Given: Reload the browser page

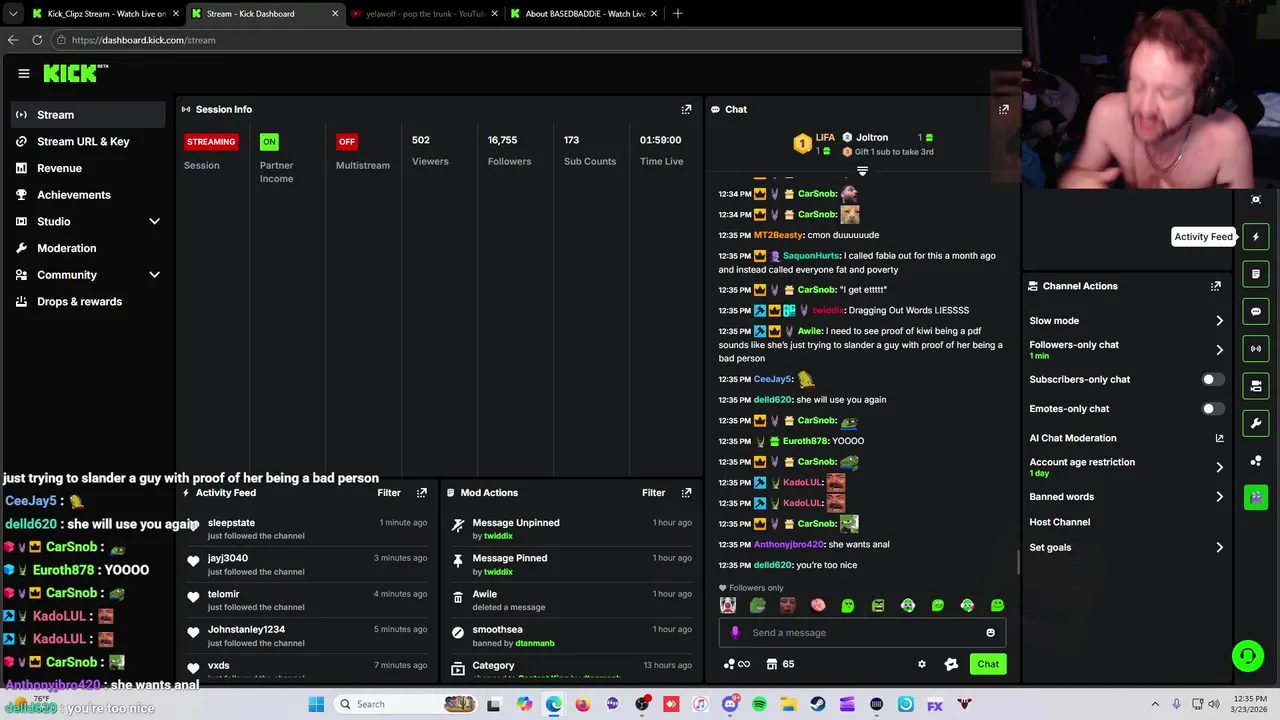Looking at the screenshot, I should point(37,40).
